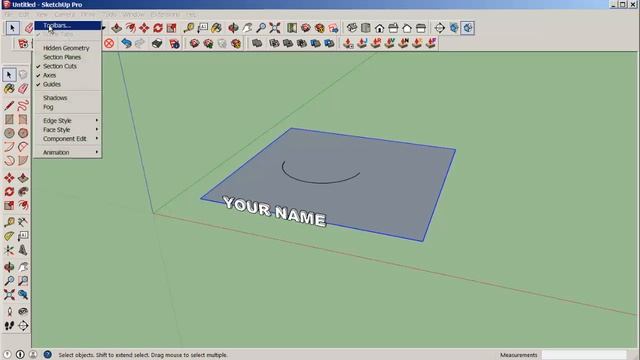Image resolution: width=640 pixels, height=360 pixels.
Task: Select the Position Camera tool
Action: click(9, 311)
